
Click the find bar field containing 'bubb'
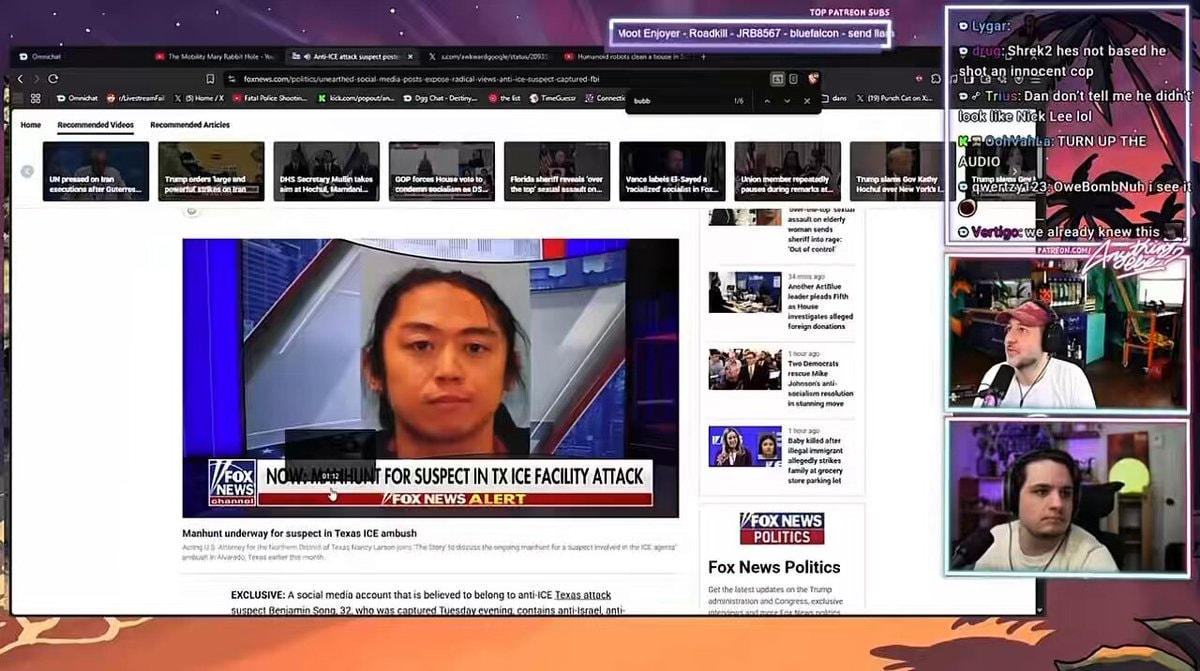(680, 101)
